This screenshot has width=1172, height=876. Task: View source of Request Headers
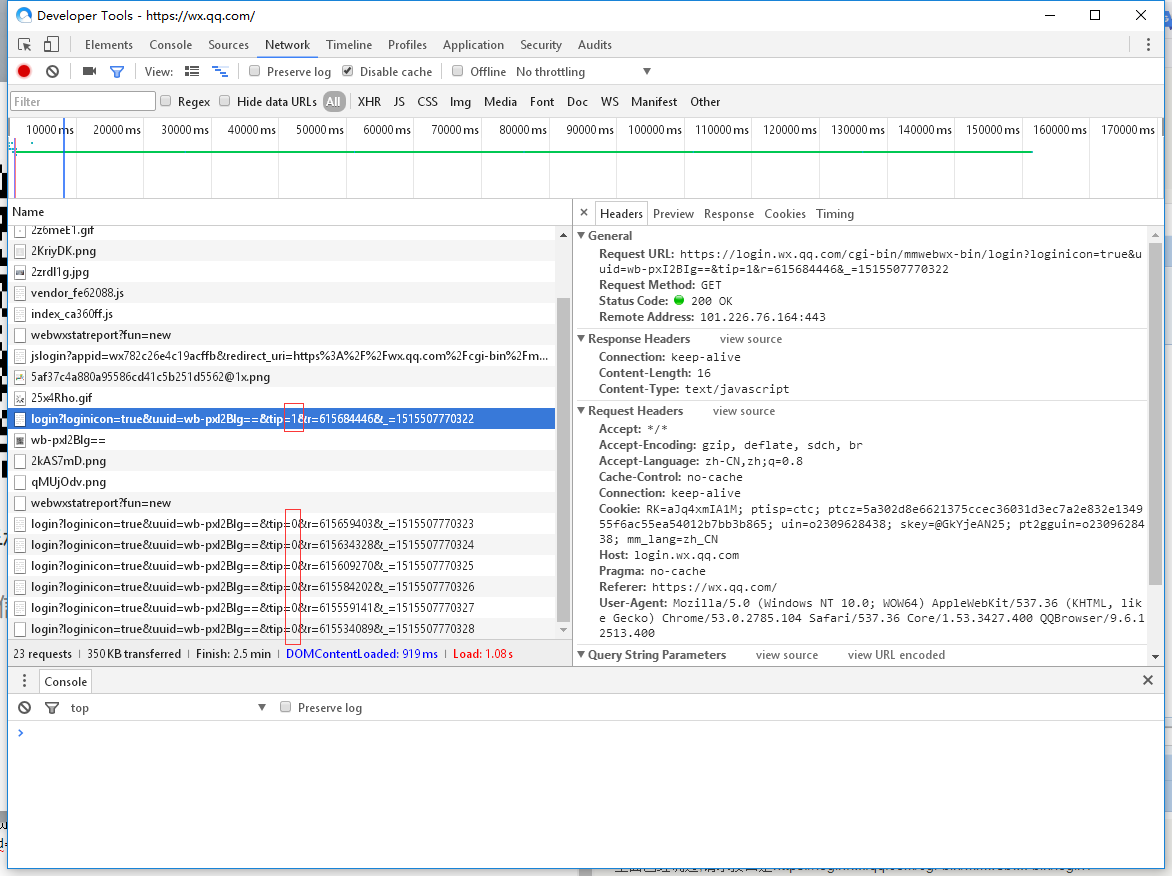click(x=744, y=411)
